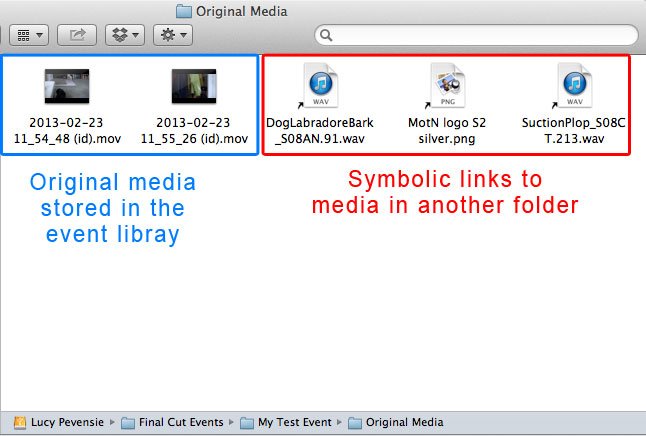Select the SuctionPlop WAV file icon
The width and height of the screenshot is (646, 436).
tap(574, 85)
